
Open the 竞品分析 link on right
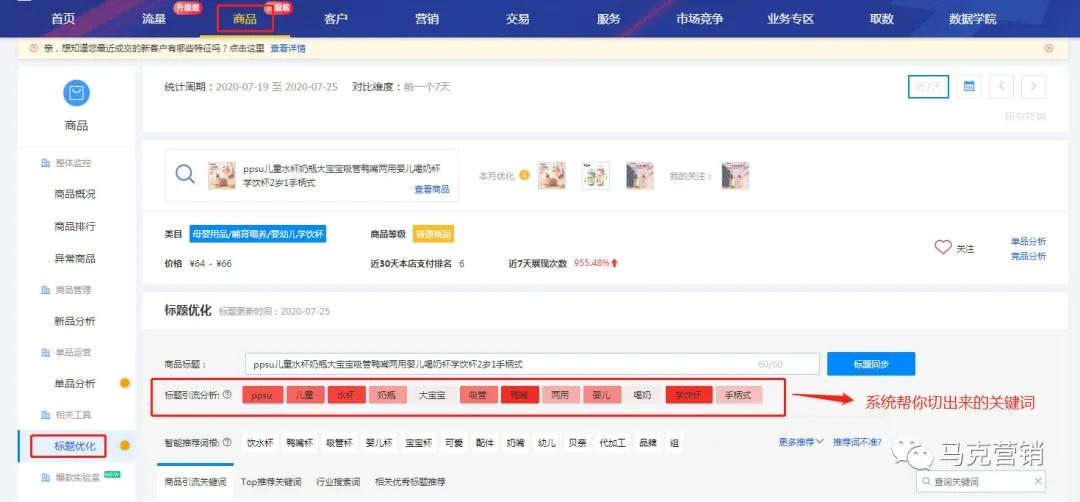pos(1028,256)
